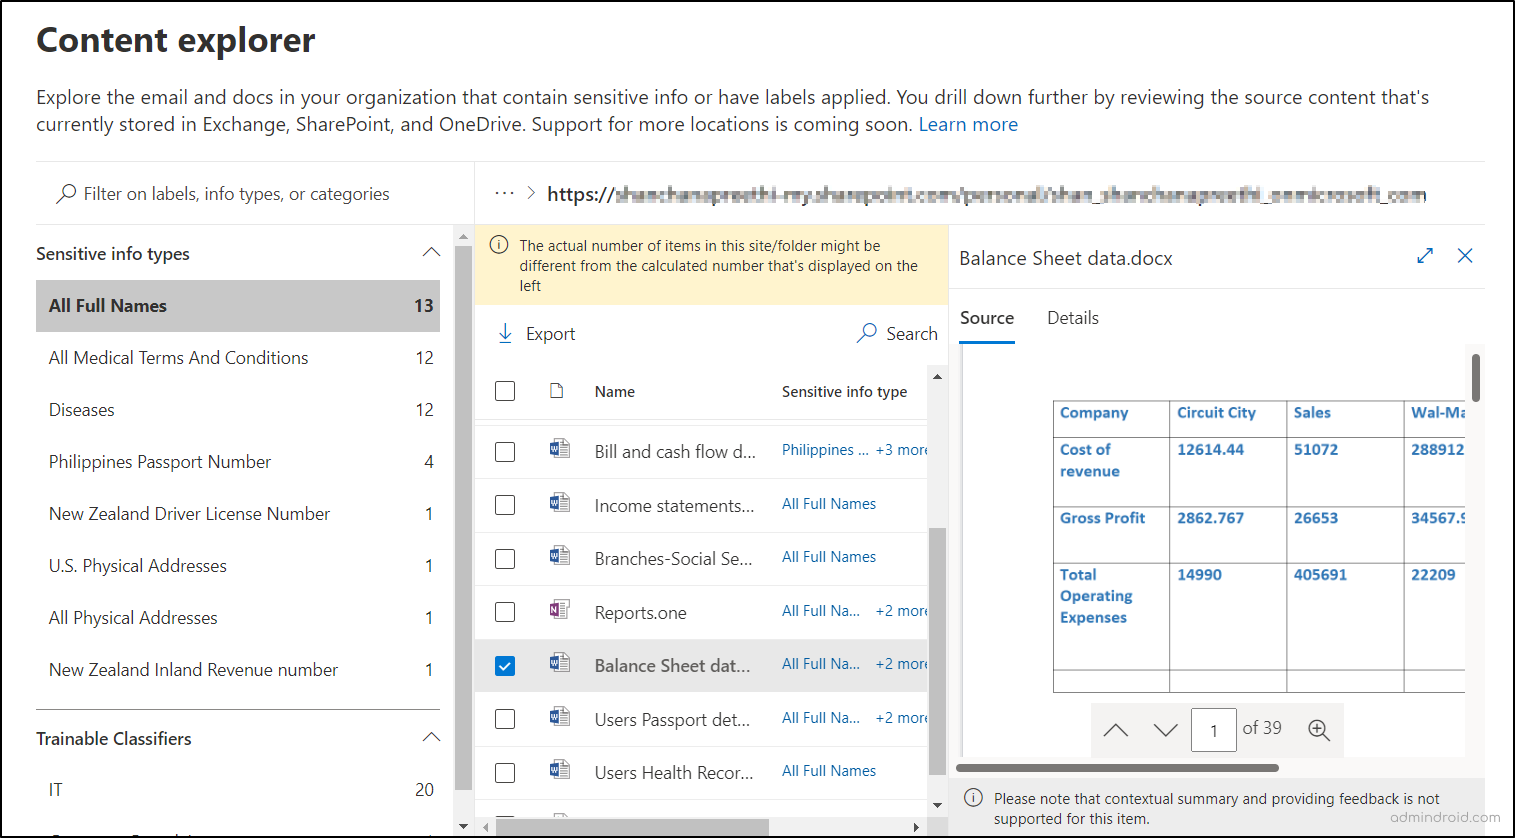This screenshot has width=1515, height=838.
Task: Collapse the Trainable Classifiers section
Action: (431, 737)
